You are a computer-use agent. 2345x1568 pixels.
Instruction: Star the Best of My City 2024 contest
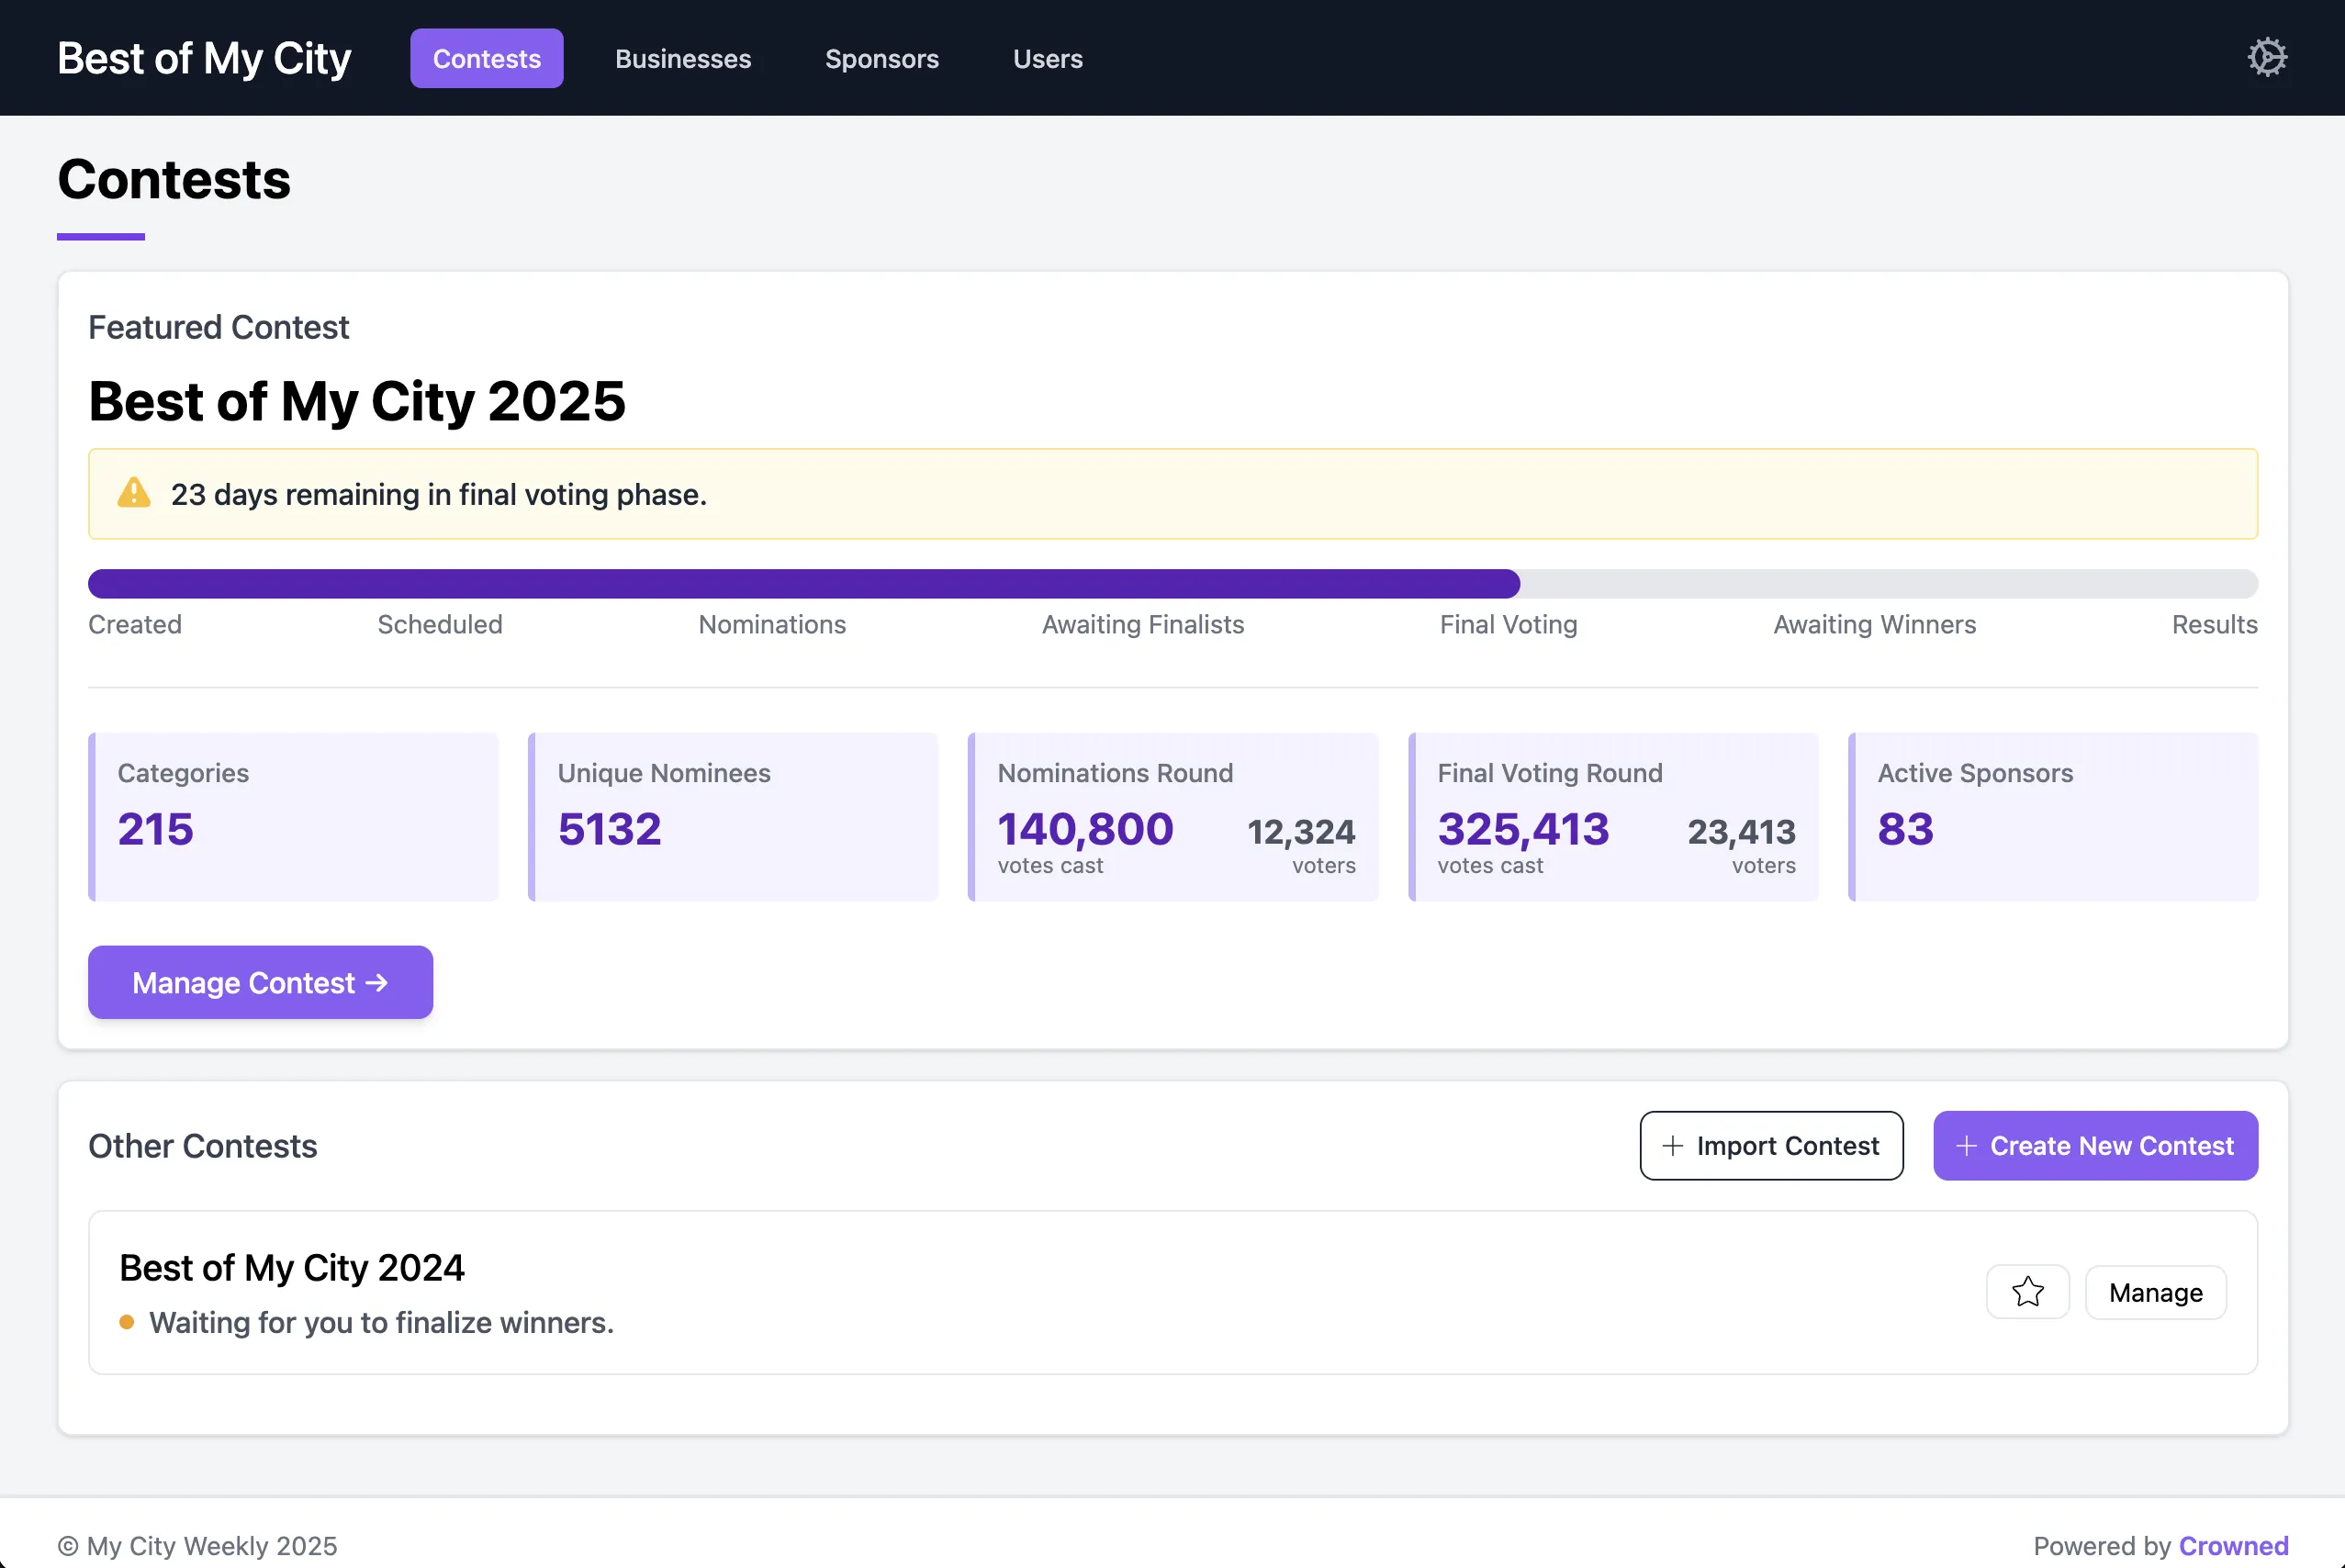pyautogui.click(x=2027, y=1292)
